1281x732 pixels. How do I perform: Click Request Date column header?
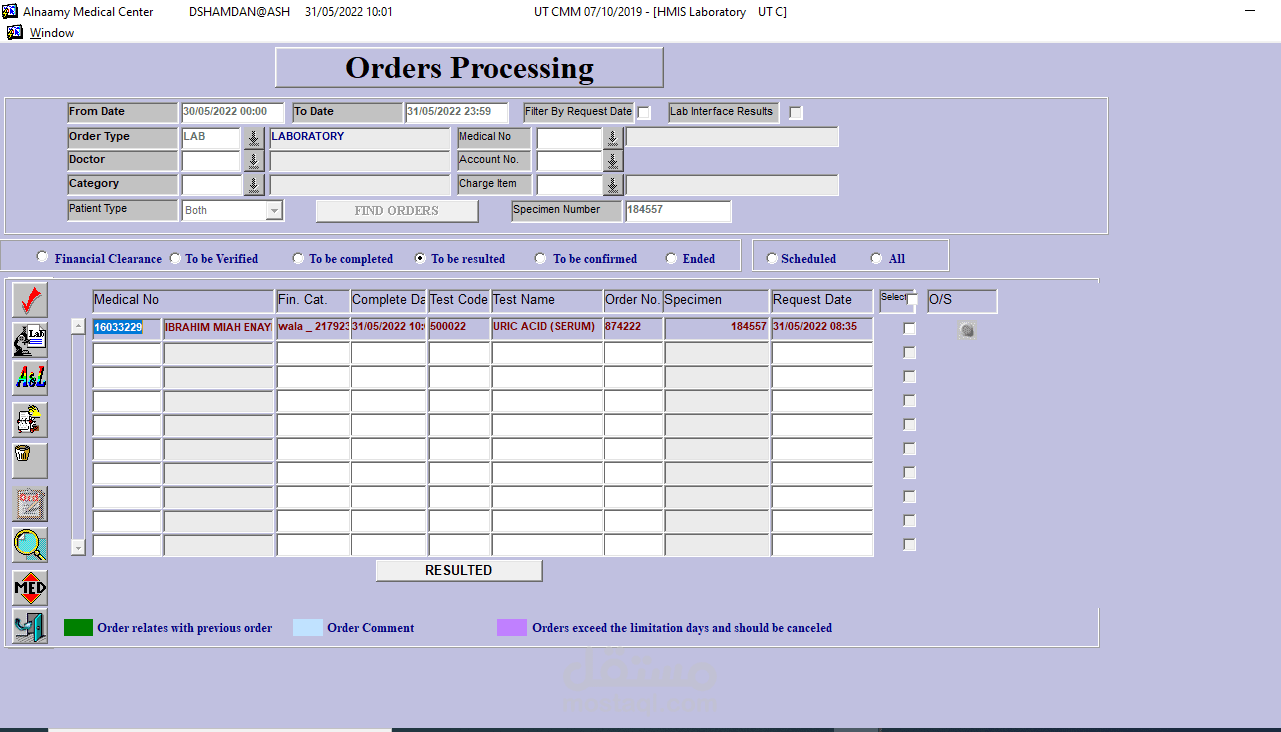tap(822, 300)
